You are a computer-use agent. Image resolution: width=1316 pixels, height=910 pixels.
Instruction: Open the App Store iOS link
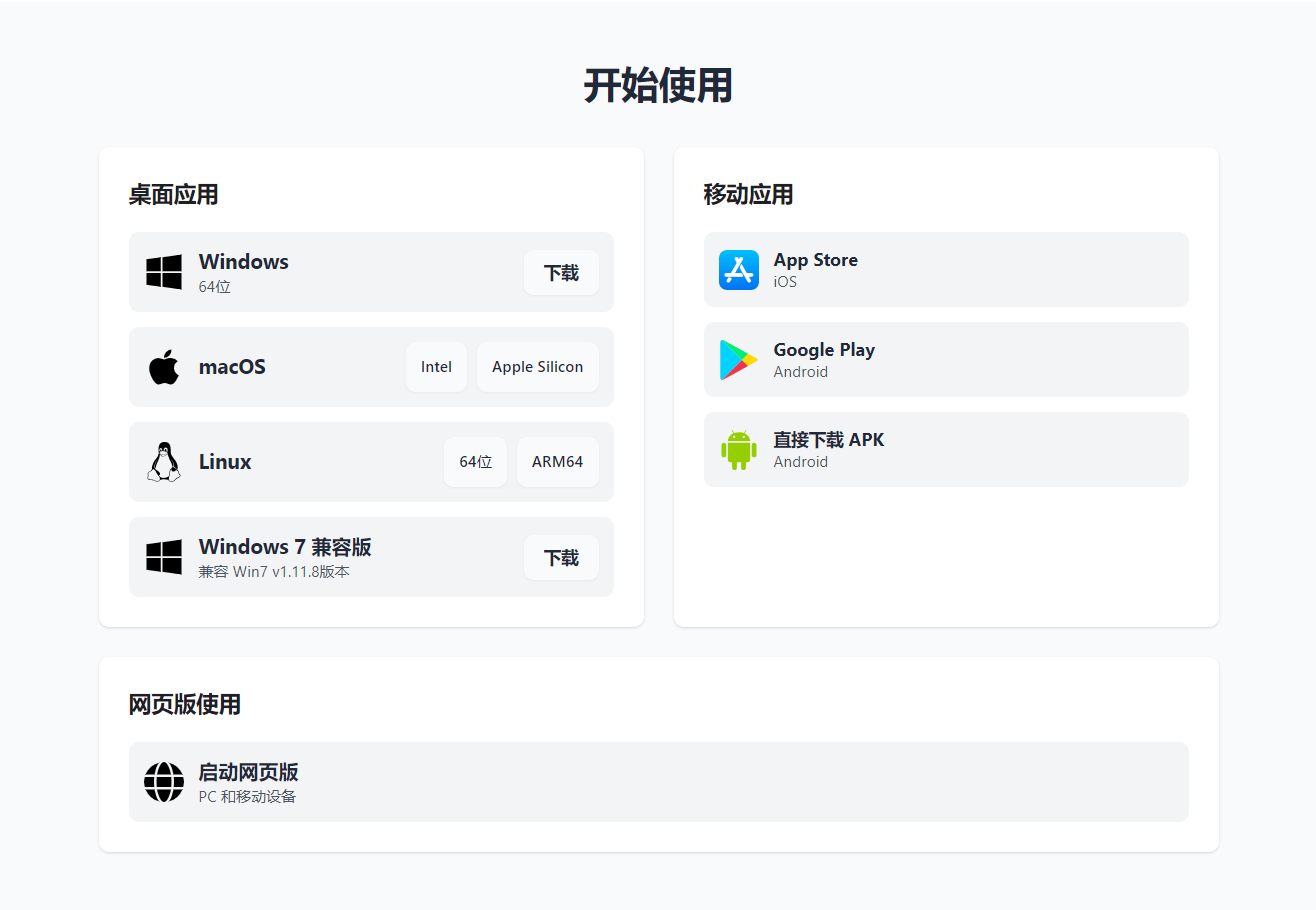pyautogui.click(x=945, y=270)
